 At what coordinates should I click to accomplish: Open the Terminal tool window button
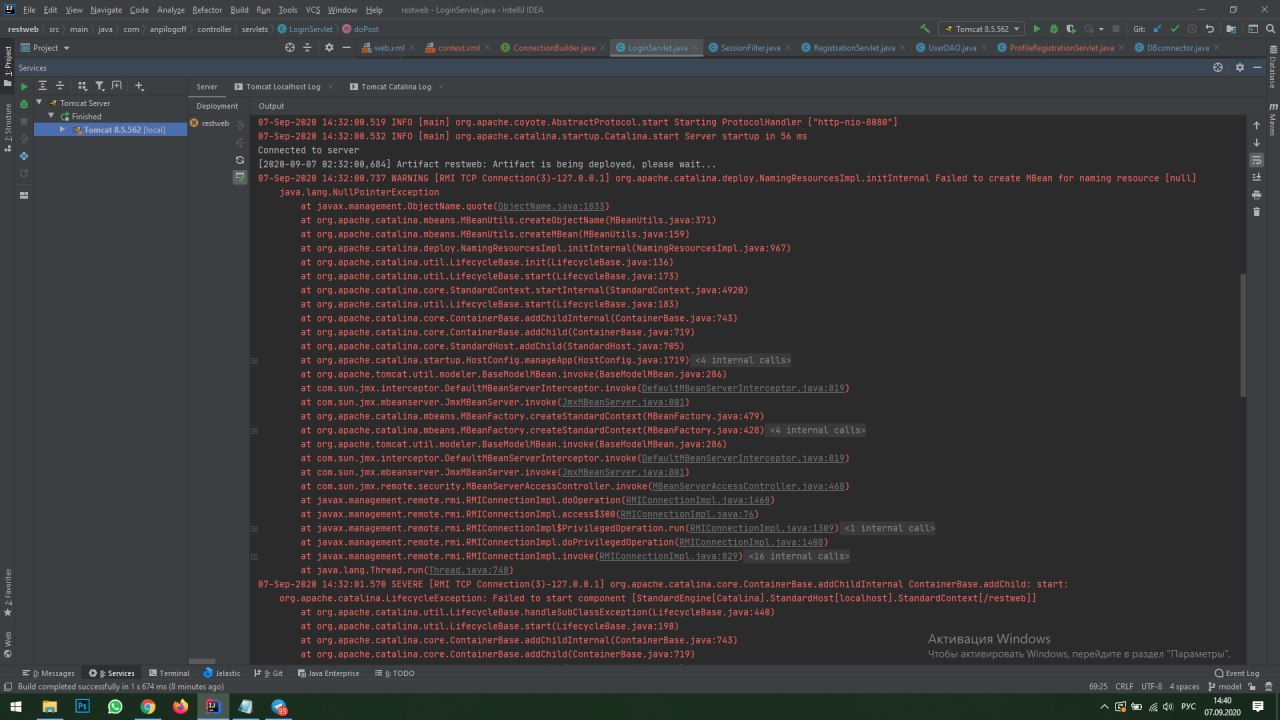click(x=168, y=673)
